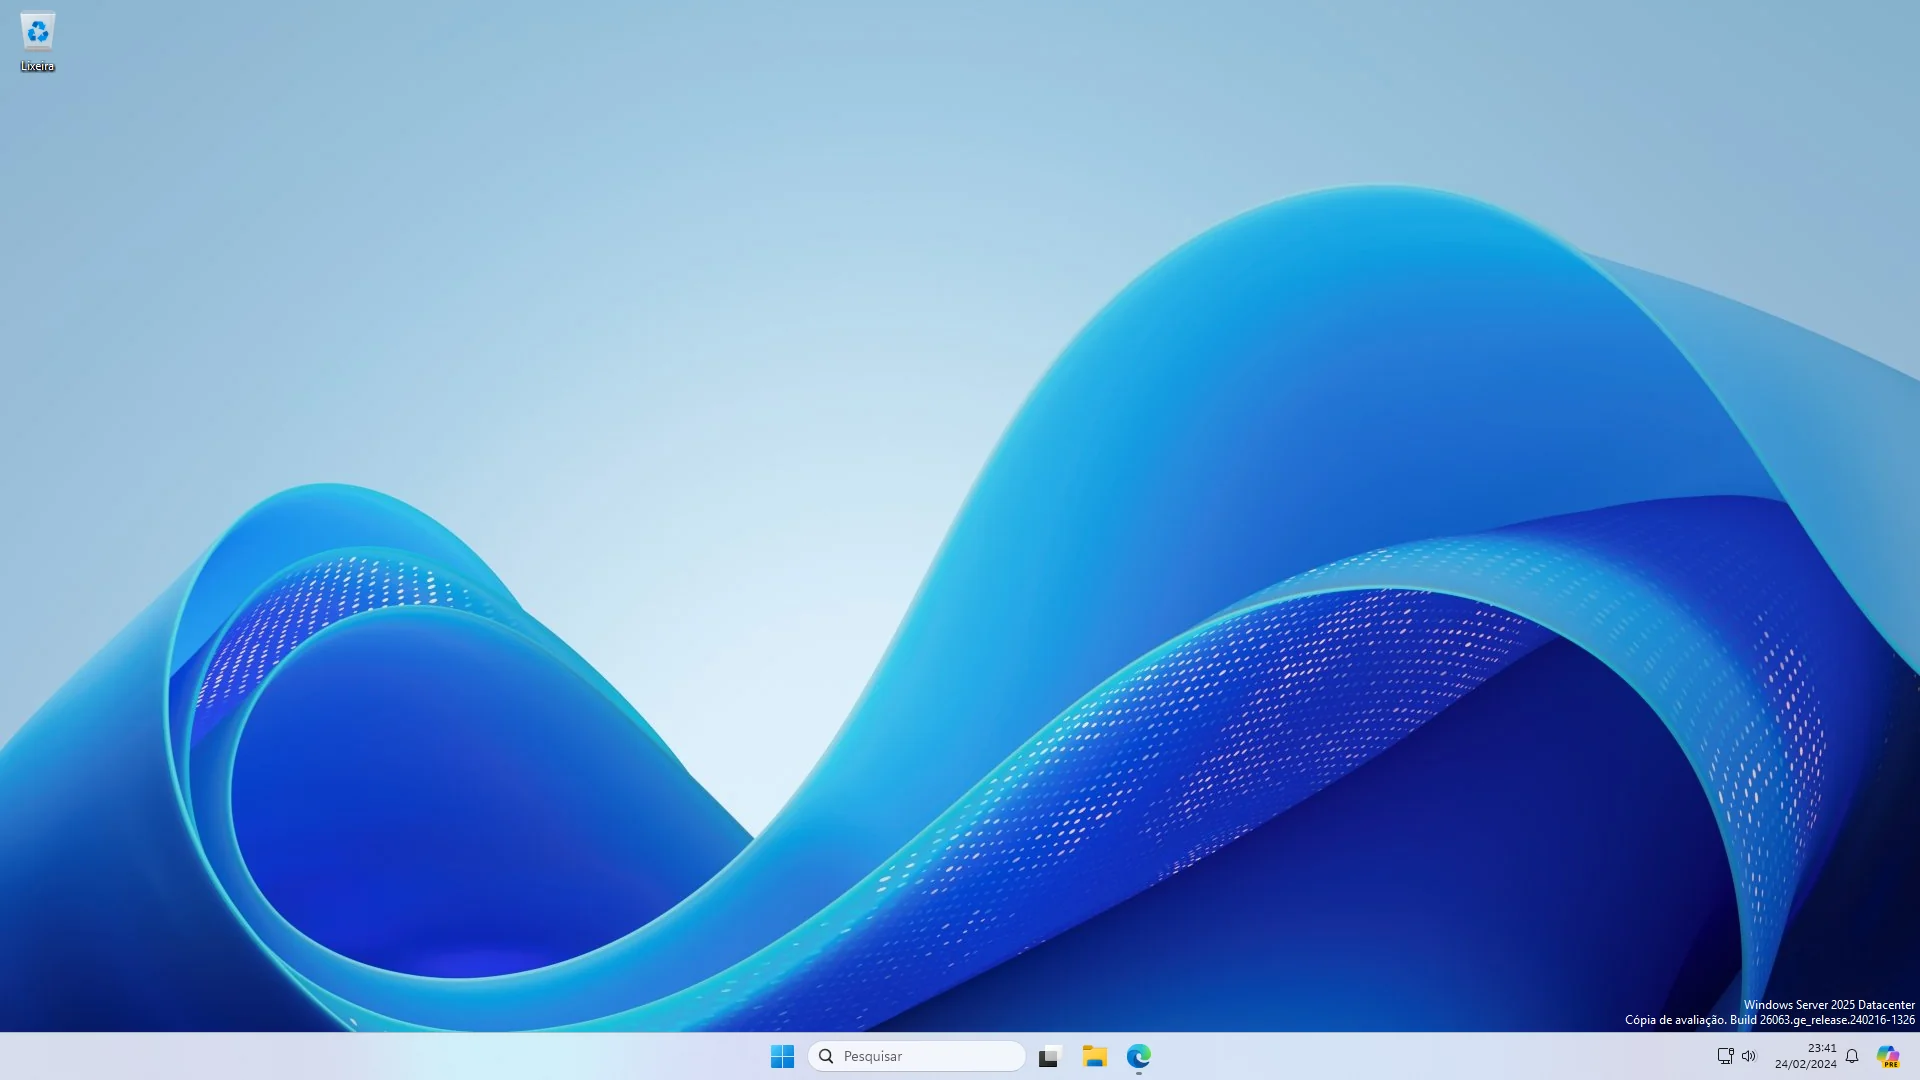Click the Cópia de avaliação build text
Viewport: 1920px width, 1080px height.
(1770, 1021)
